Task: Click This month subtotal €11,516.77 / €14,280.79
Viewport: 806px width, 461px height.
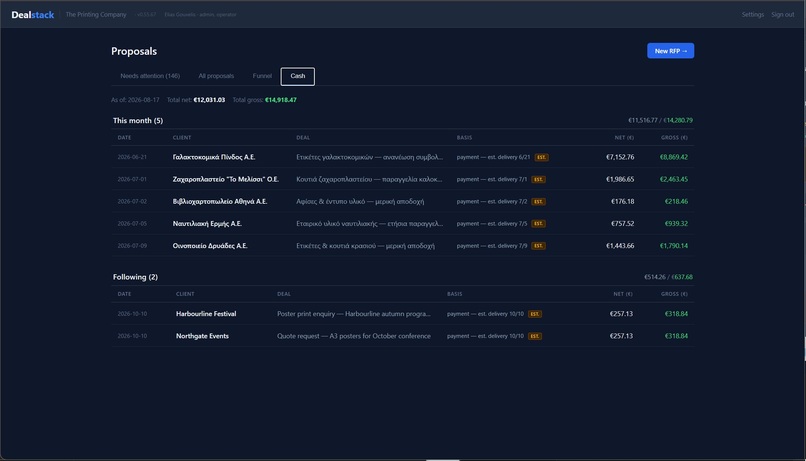Action: [660, 120]
